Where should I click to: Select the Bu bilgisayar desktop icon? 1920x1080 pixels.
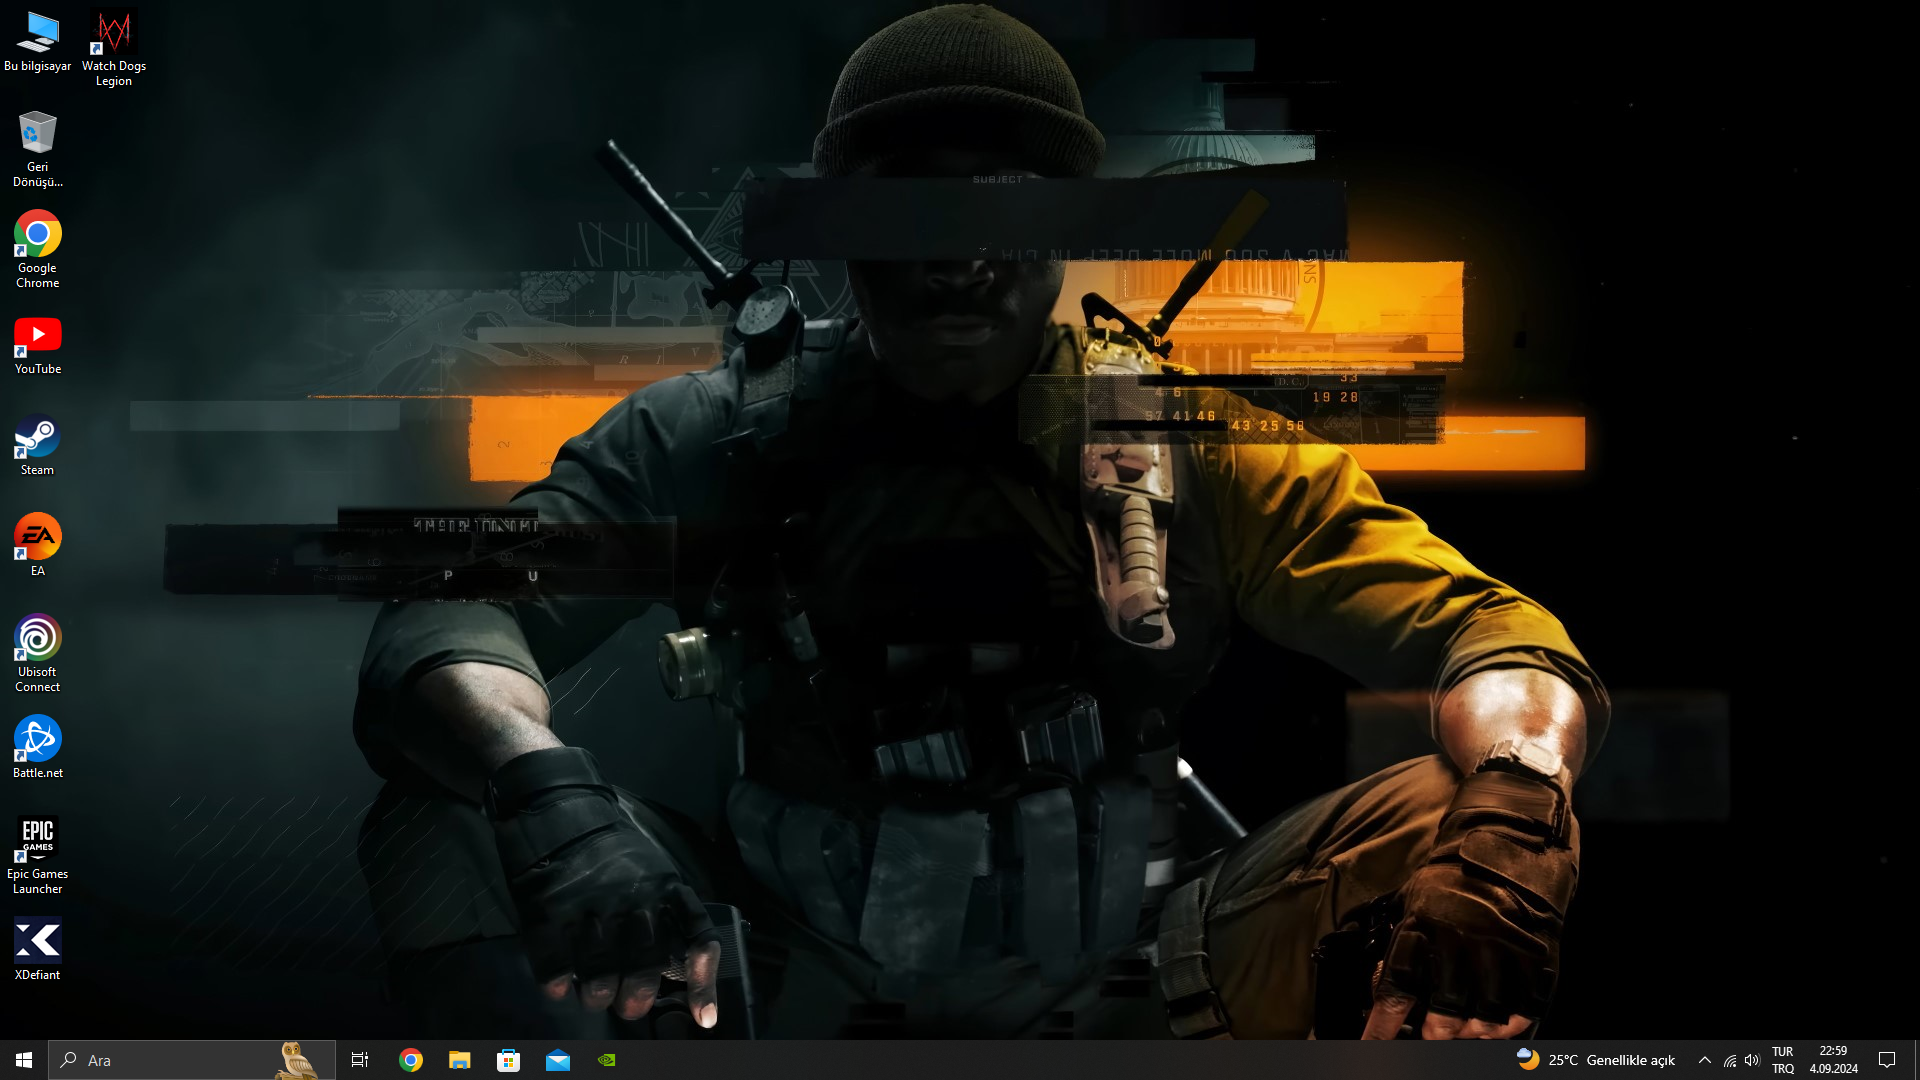click(38, 34)
